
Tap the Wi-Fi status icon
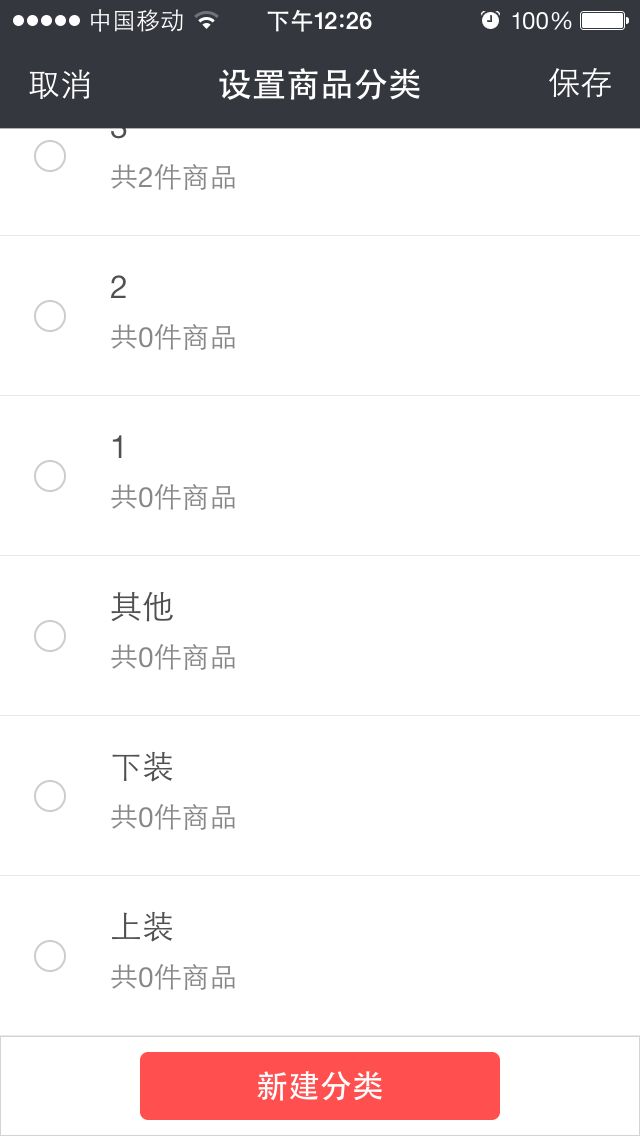point(206,21)
